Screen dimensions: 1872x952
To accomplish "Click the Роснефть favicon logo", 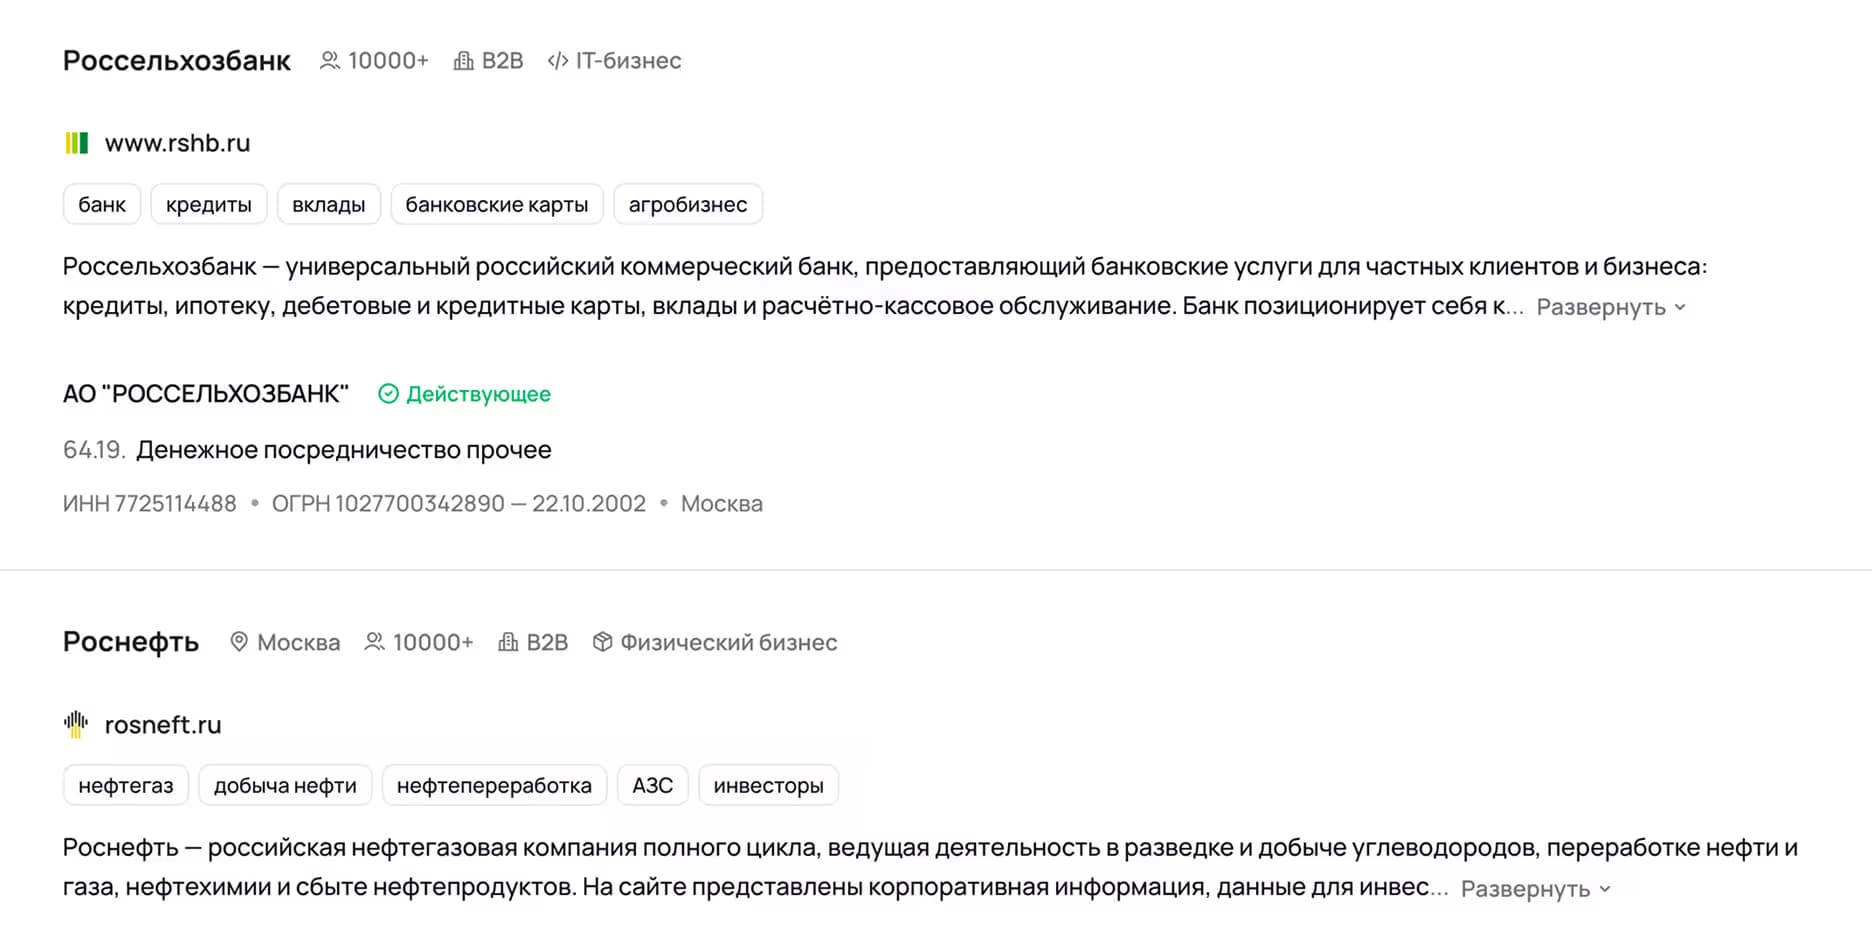I will (76, 724).
